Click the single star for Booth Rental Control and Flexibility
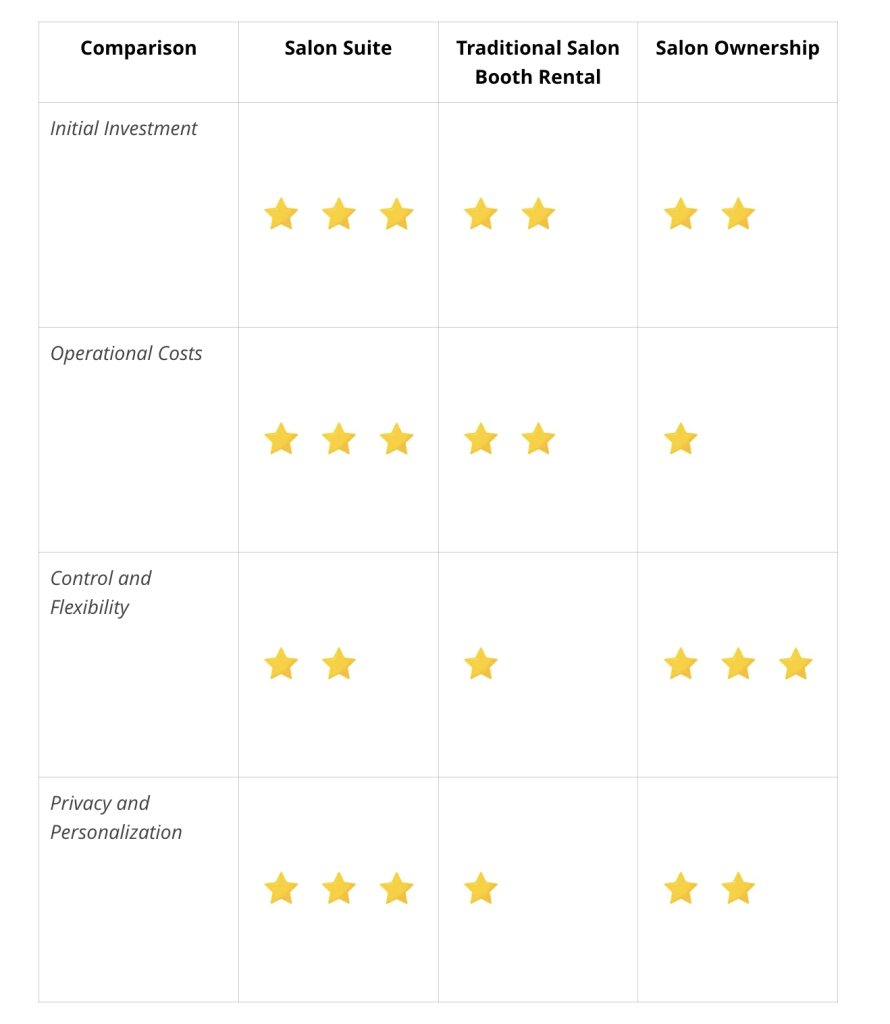890x1024 pixels. click(x=481, y=664)
